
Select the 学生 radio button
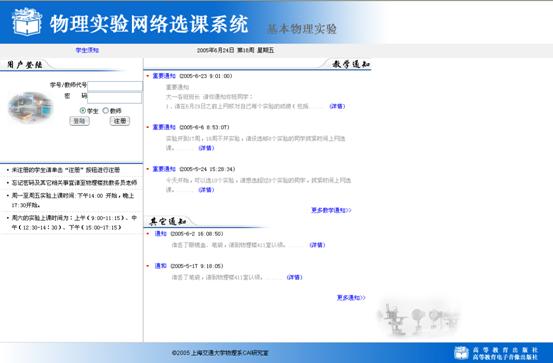click(83, 110)
